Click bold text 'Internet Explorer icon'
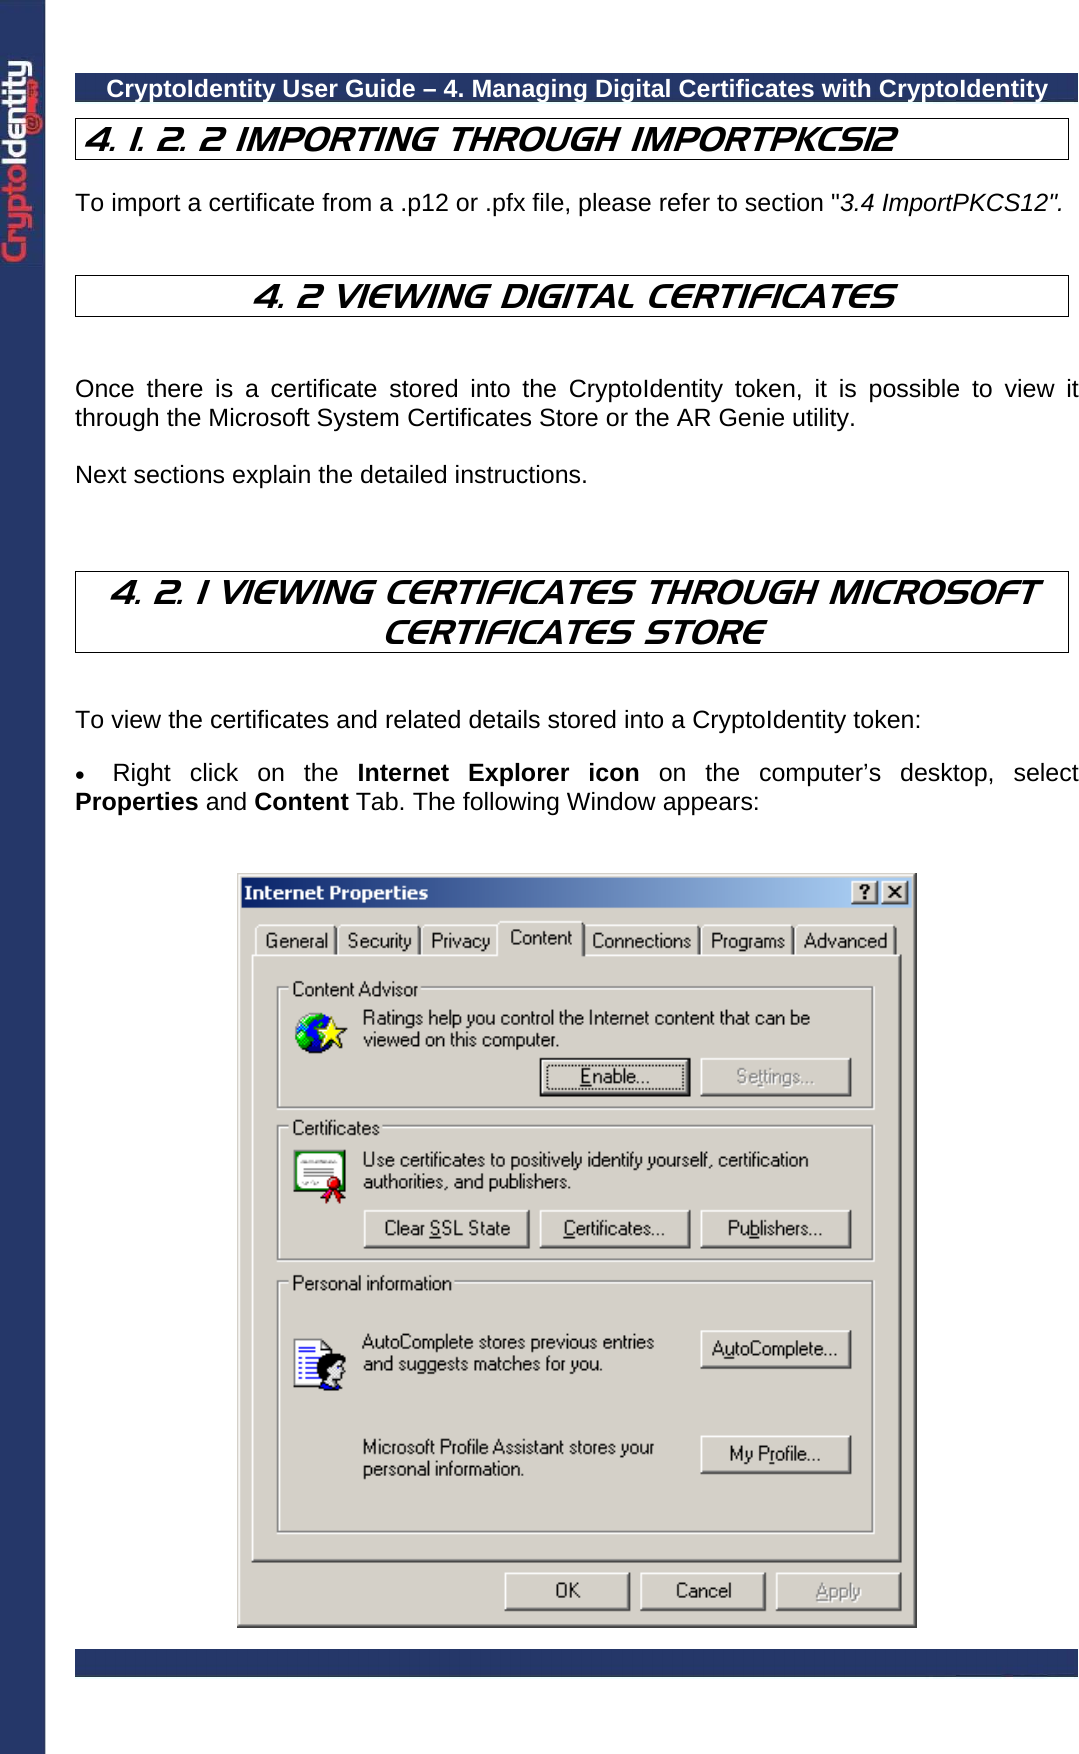The image size is (1079, 1754). click(498, 773)
